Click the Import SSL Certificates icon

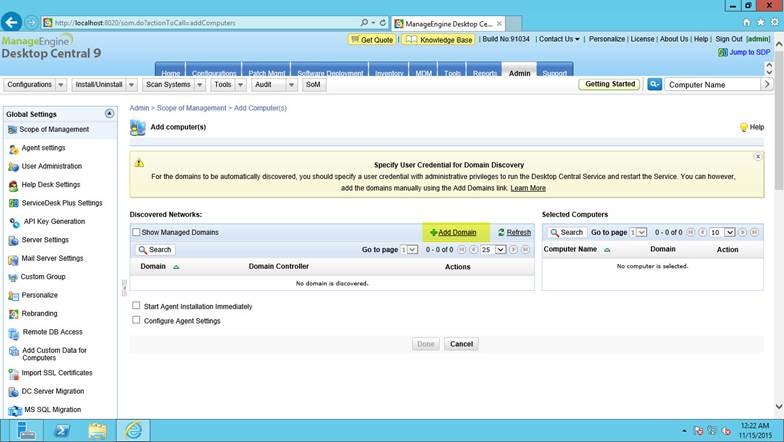click(x=14, y=374)
